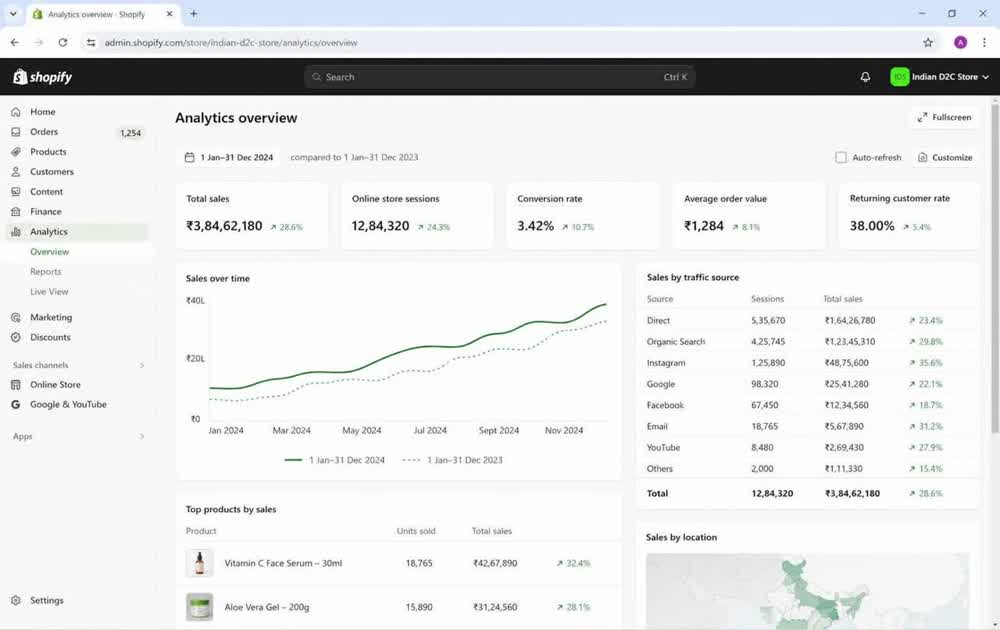The width and height of the screenshot is (1000, 630).
Task: Click the Fullscreen button
Action: click(x=944, y=117)
